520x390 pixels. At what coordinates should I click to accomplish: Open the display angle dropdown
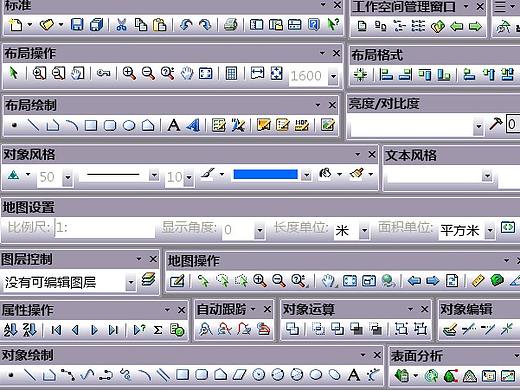(260, 230)
